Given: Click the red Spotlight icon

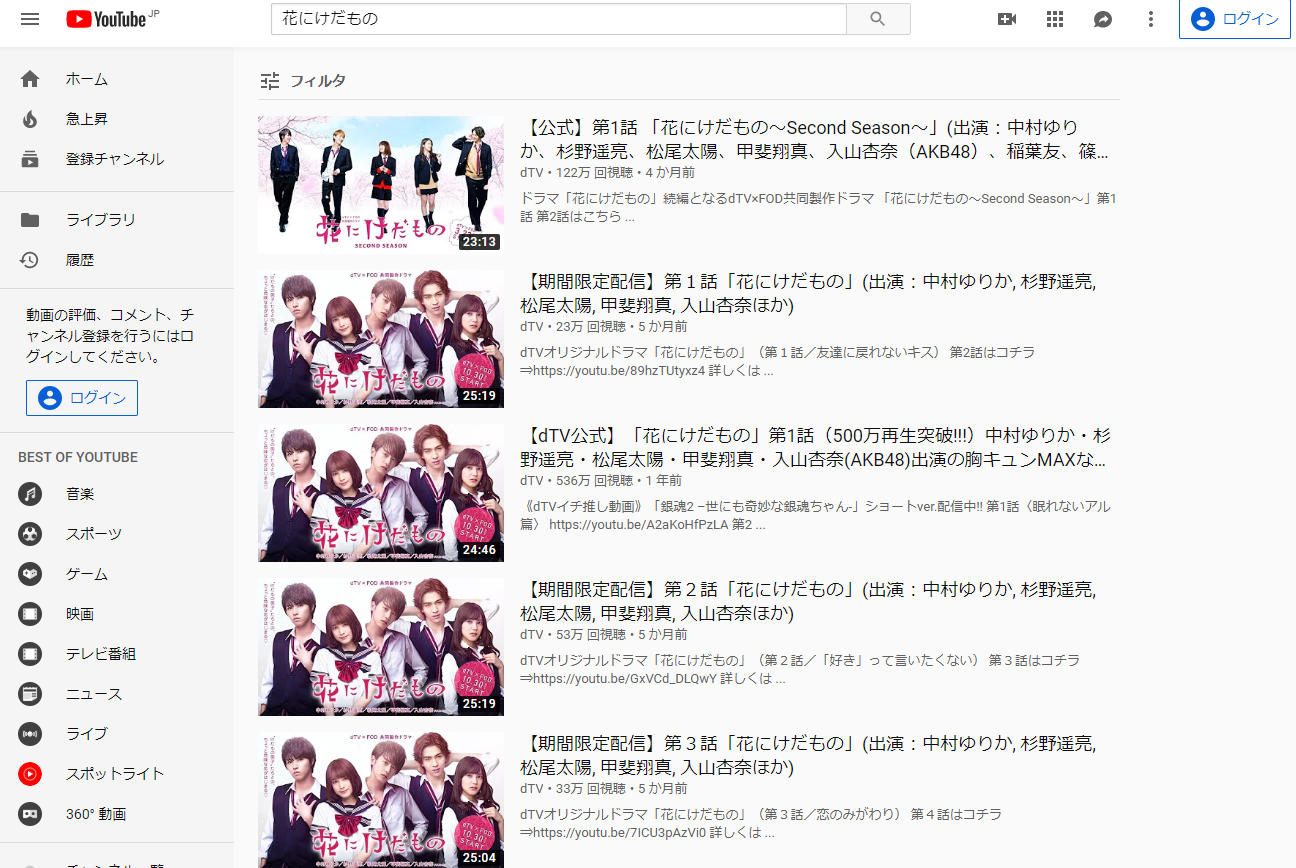Looking at the screenshot, I should [30, 774].
